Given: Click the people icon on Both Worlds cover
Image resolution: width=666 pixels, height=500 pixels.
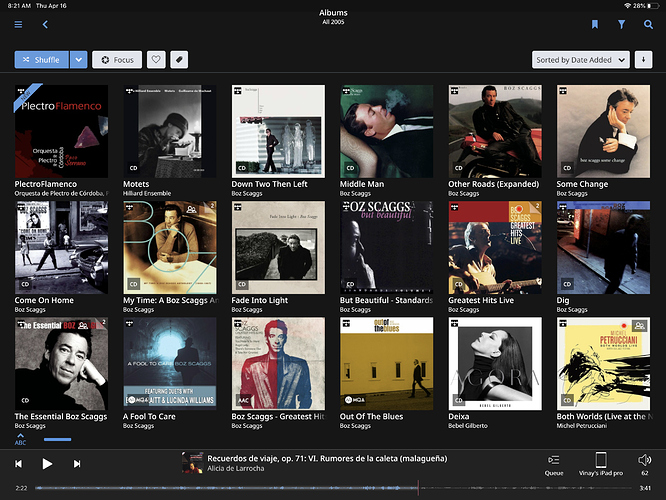Looking at the screenshot, I should pyautogui.click(x=639, y=326).
